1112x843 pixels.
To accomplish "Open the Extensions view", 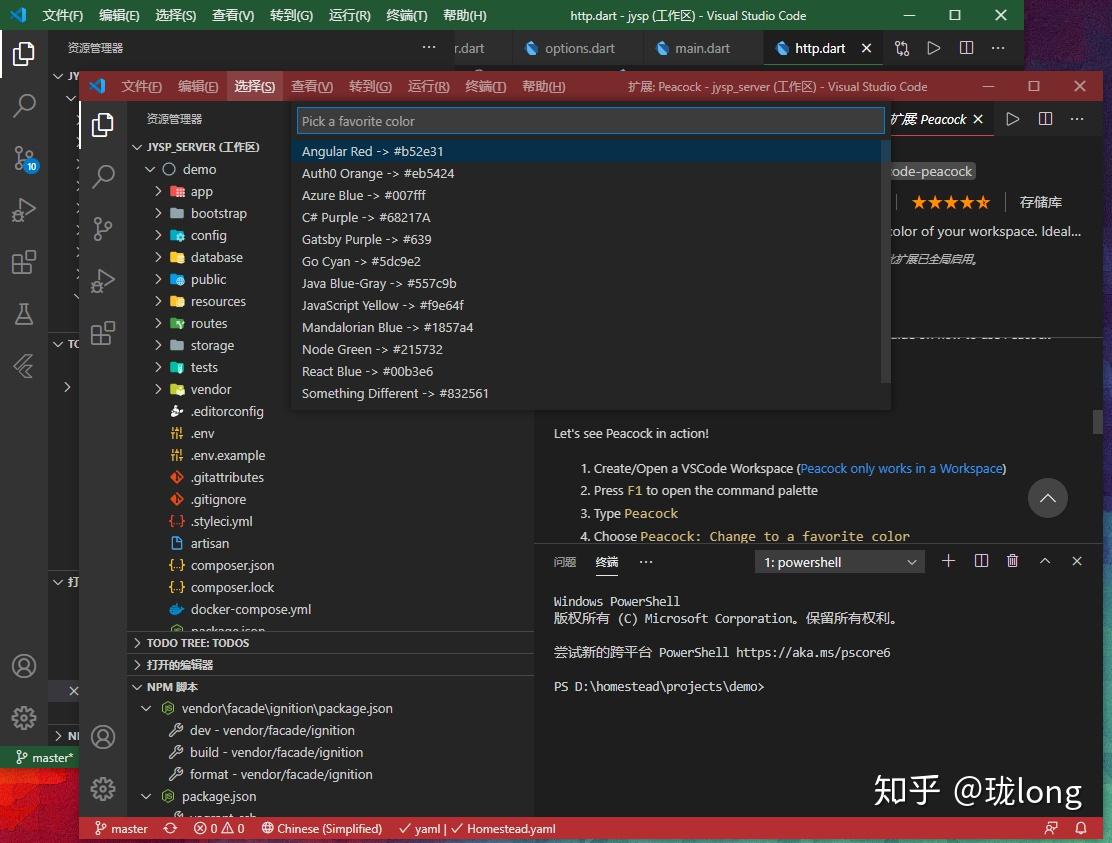I will coord(23,262).
